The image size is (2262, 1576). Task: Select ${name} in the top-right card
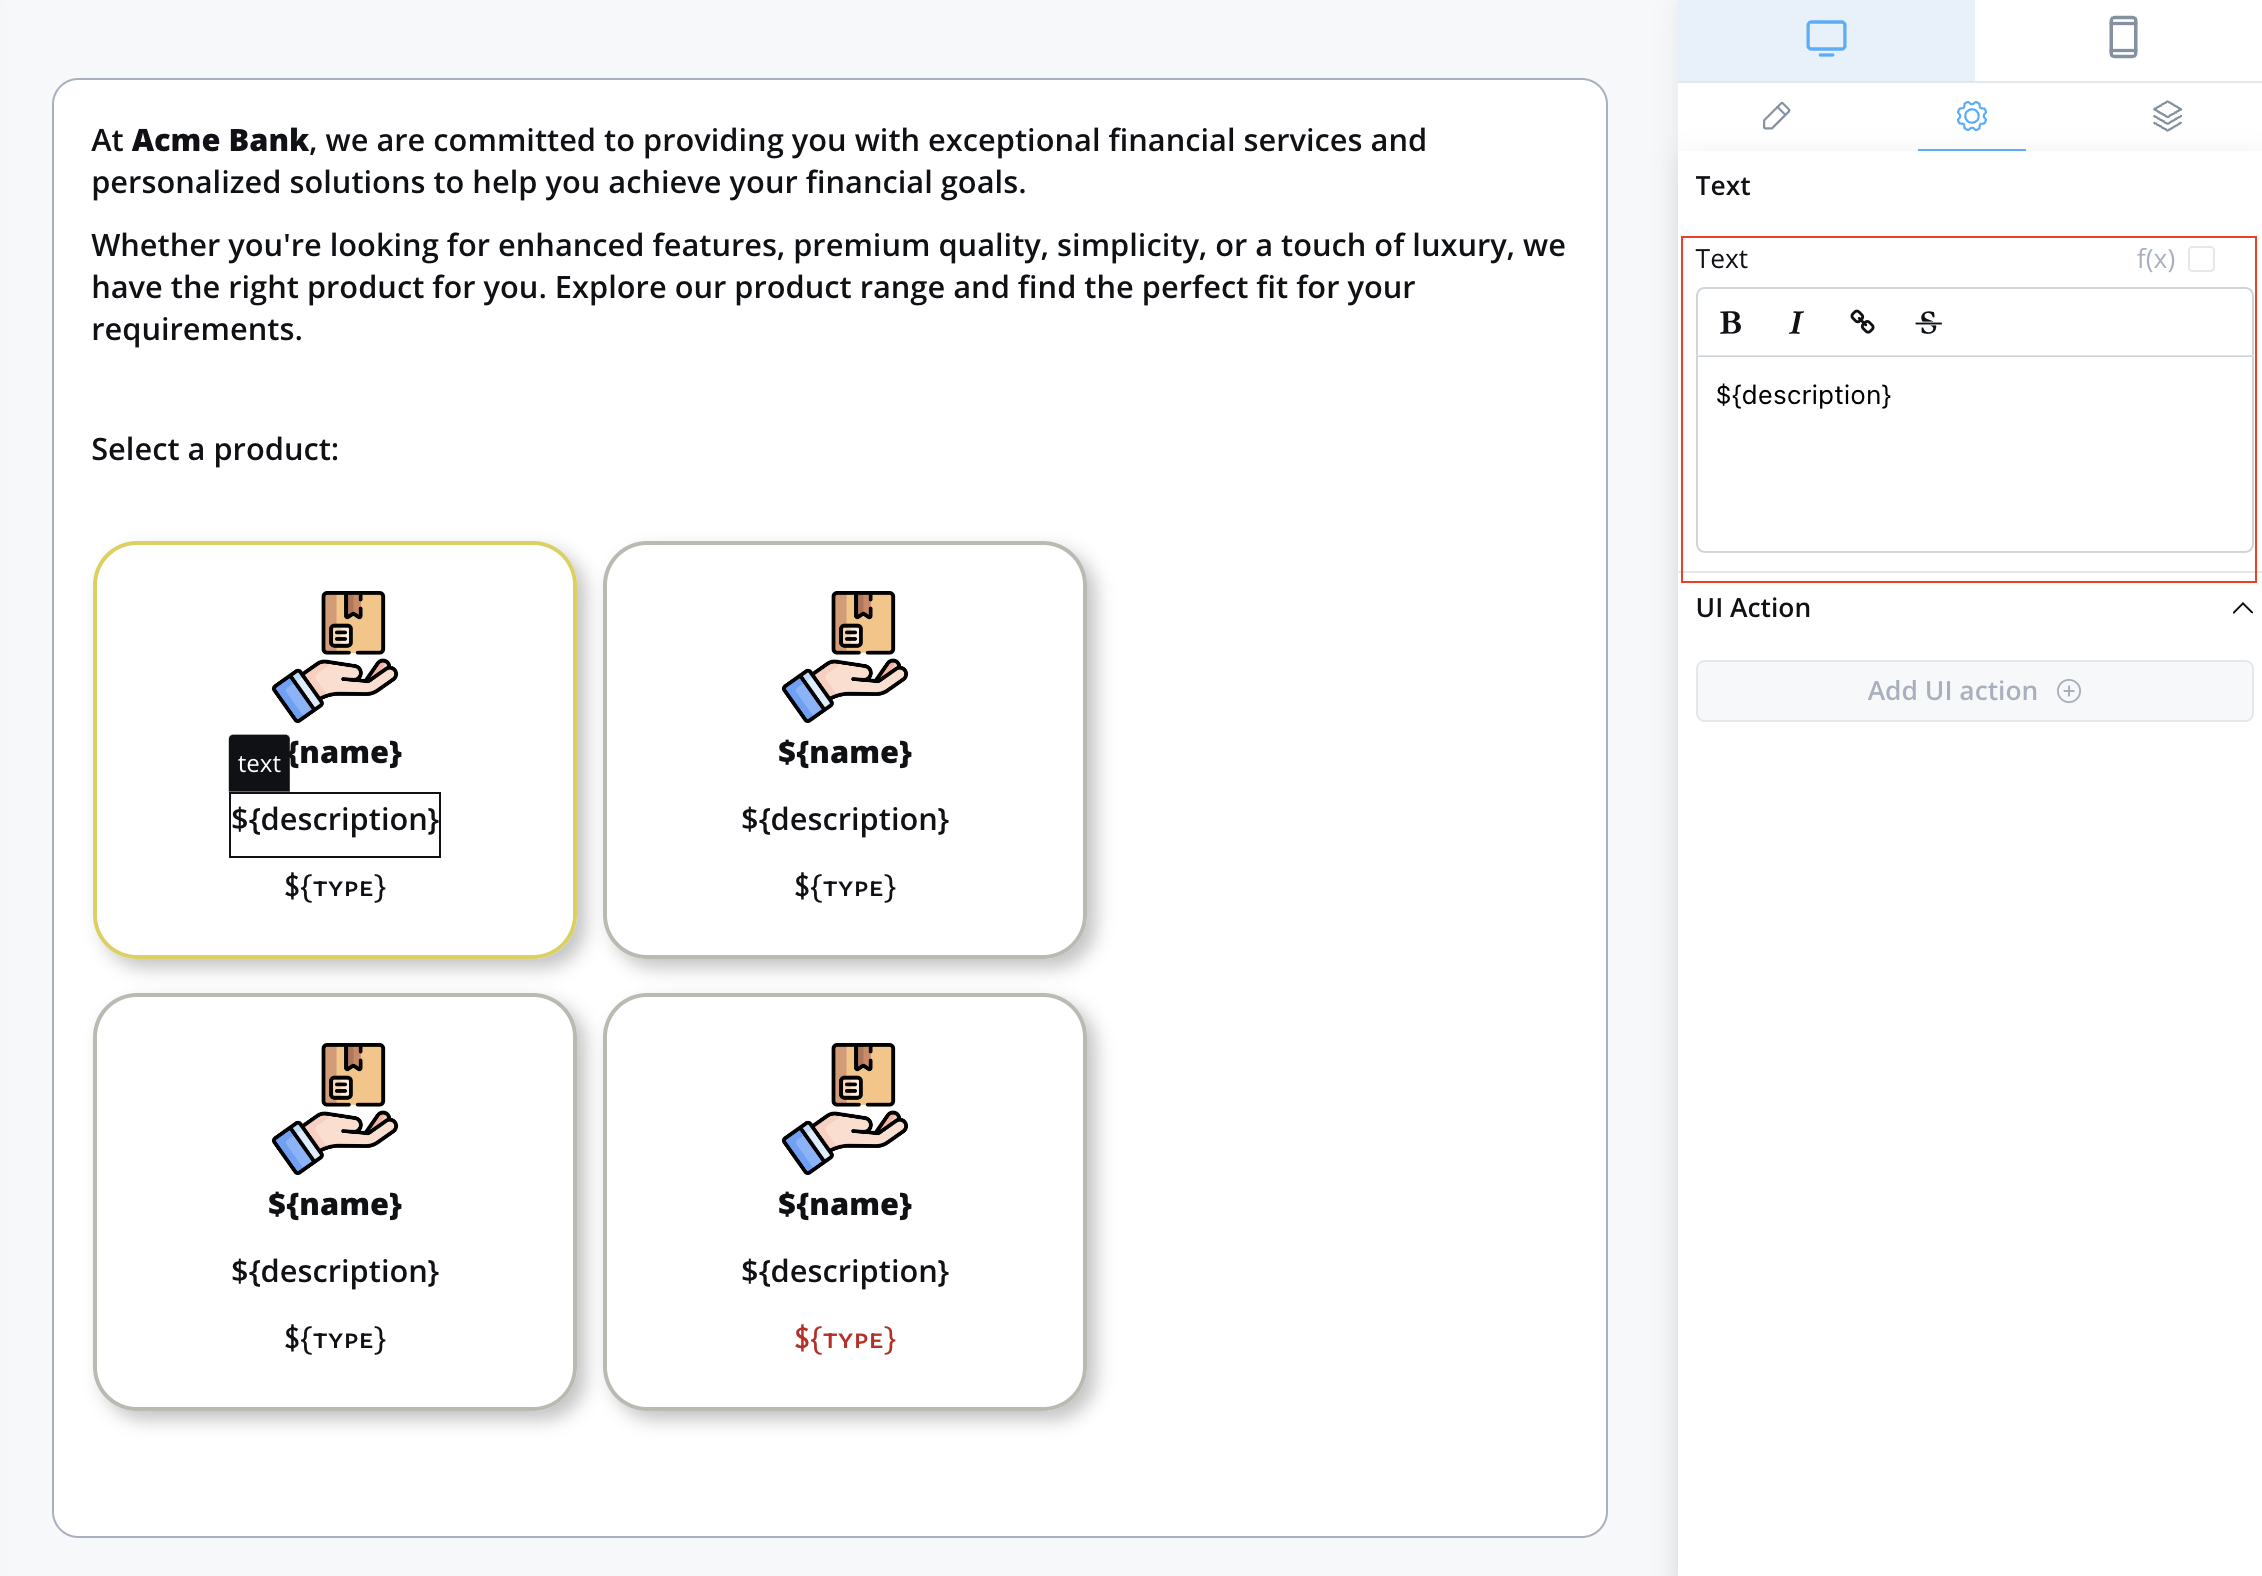pyautogui.click(x=845, y=752)
